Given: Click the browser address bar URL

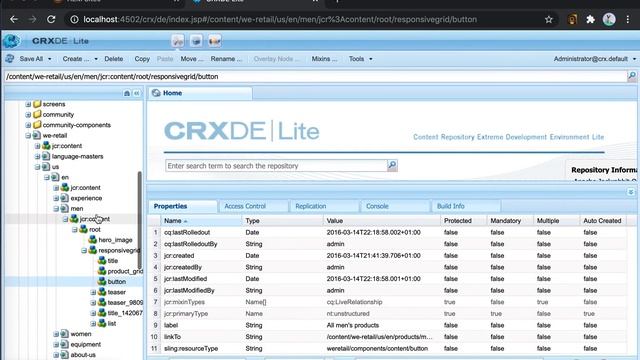Looking at the screenshot, I should 280,19.
